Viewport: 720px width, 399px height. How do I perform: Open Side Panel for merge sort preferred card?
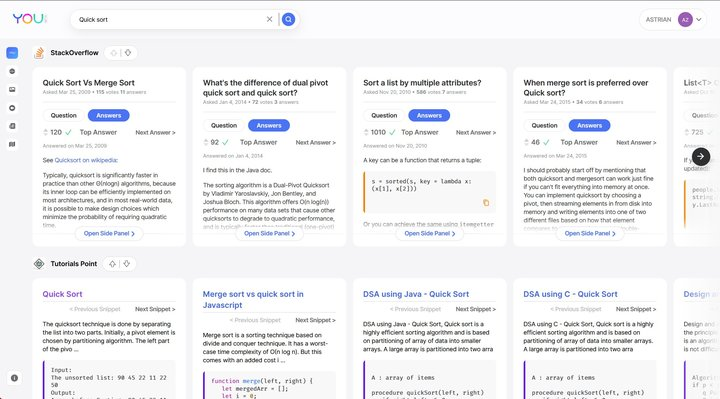(590, 233)
